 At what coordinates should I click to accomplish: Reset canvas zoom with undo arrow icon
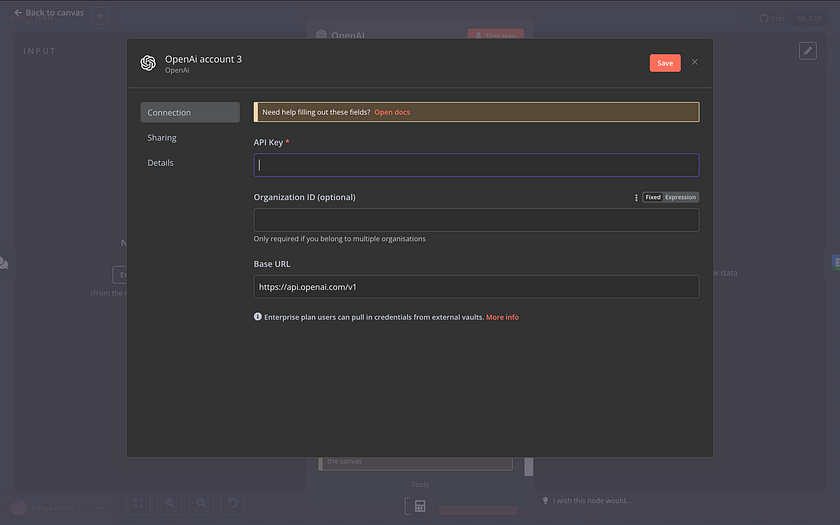pos(232,502)
